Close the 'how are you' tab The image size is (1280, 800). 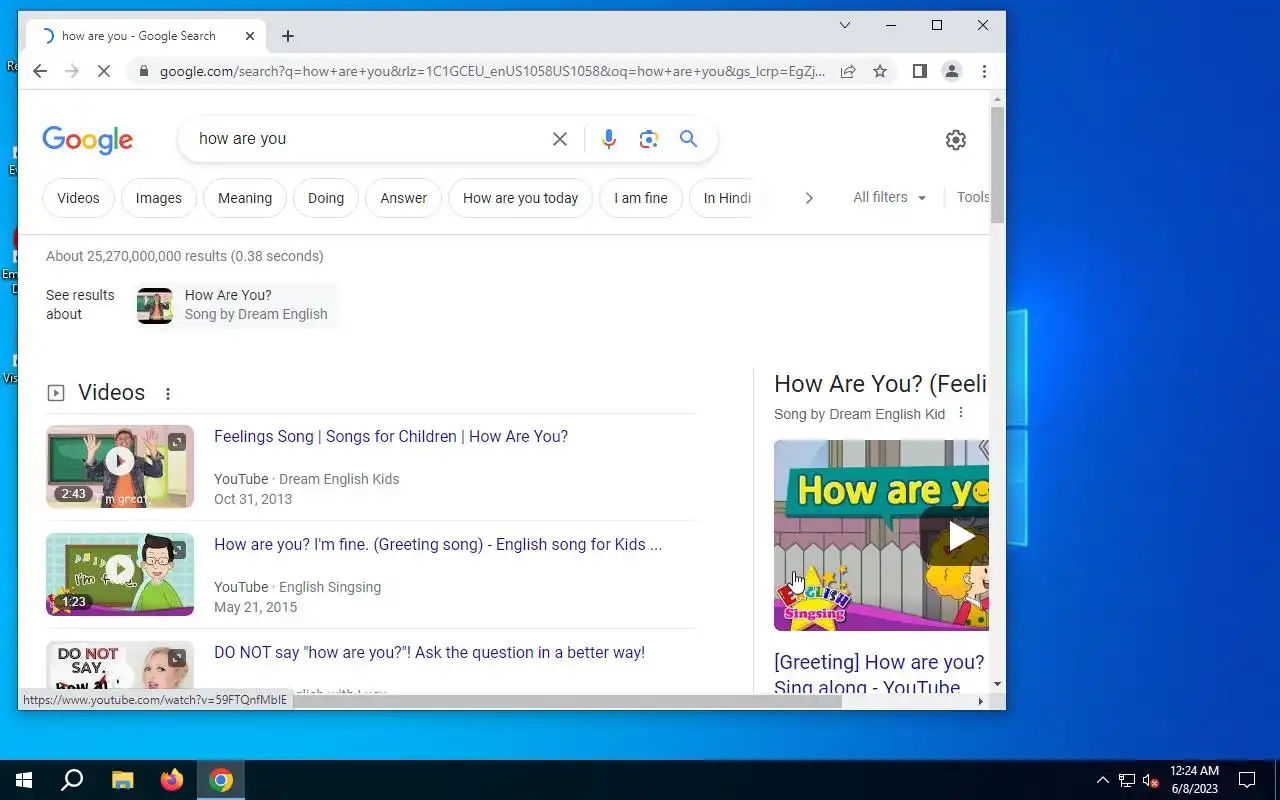click(250, 36)
